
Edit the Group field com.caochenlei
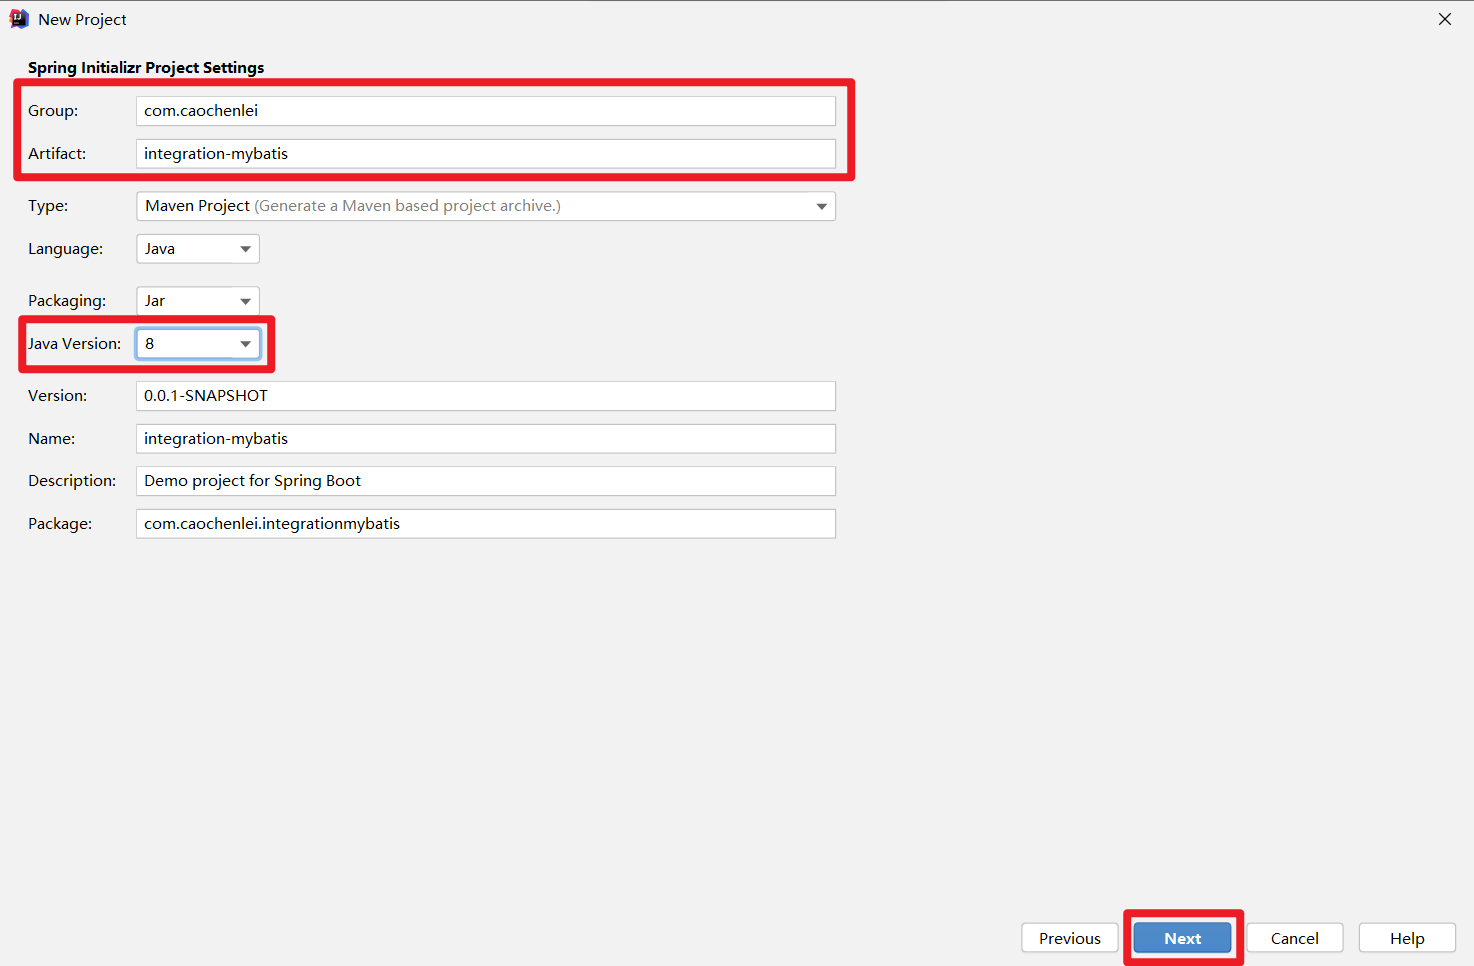pyautogui.click(x=486, y=111)
